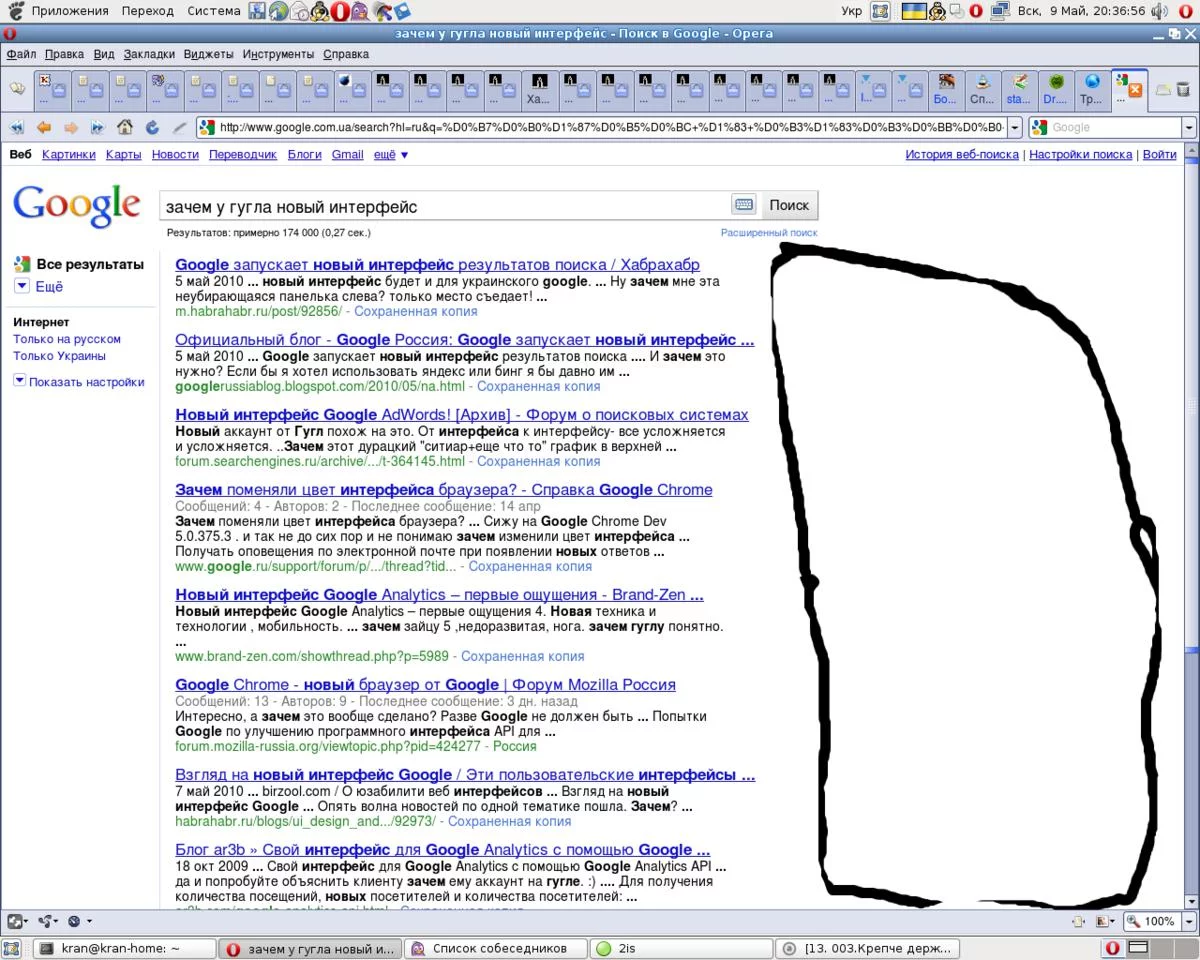The height and width of the screenshot is (960, 1200).
Task: Click the show desktop icon in bottom panel
Action: [x=12, y=948]
